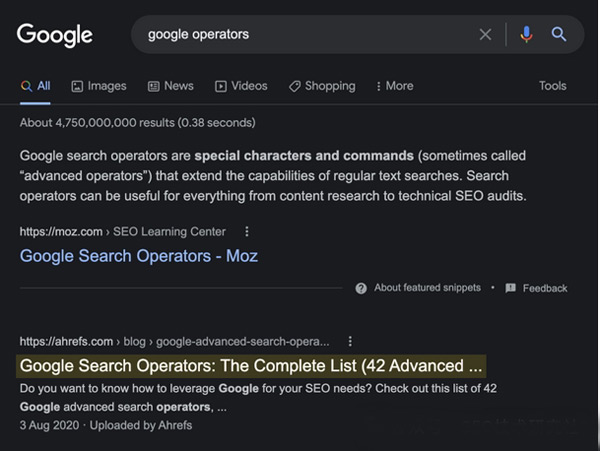Image resolution: width=600 pixels, height=451 pixels.
Task: Click About featured snippets link
Action: click(x=427, y=288)
